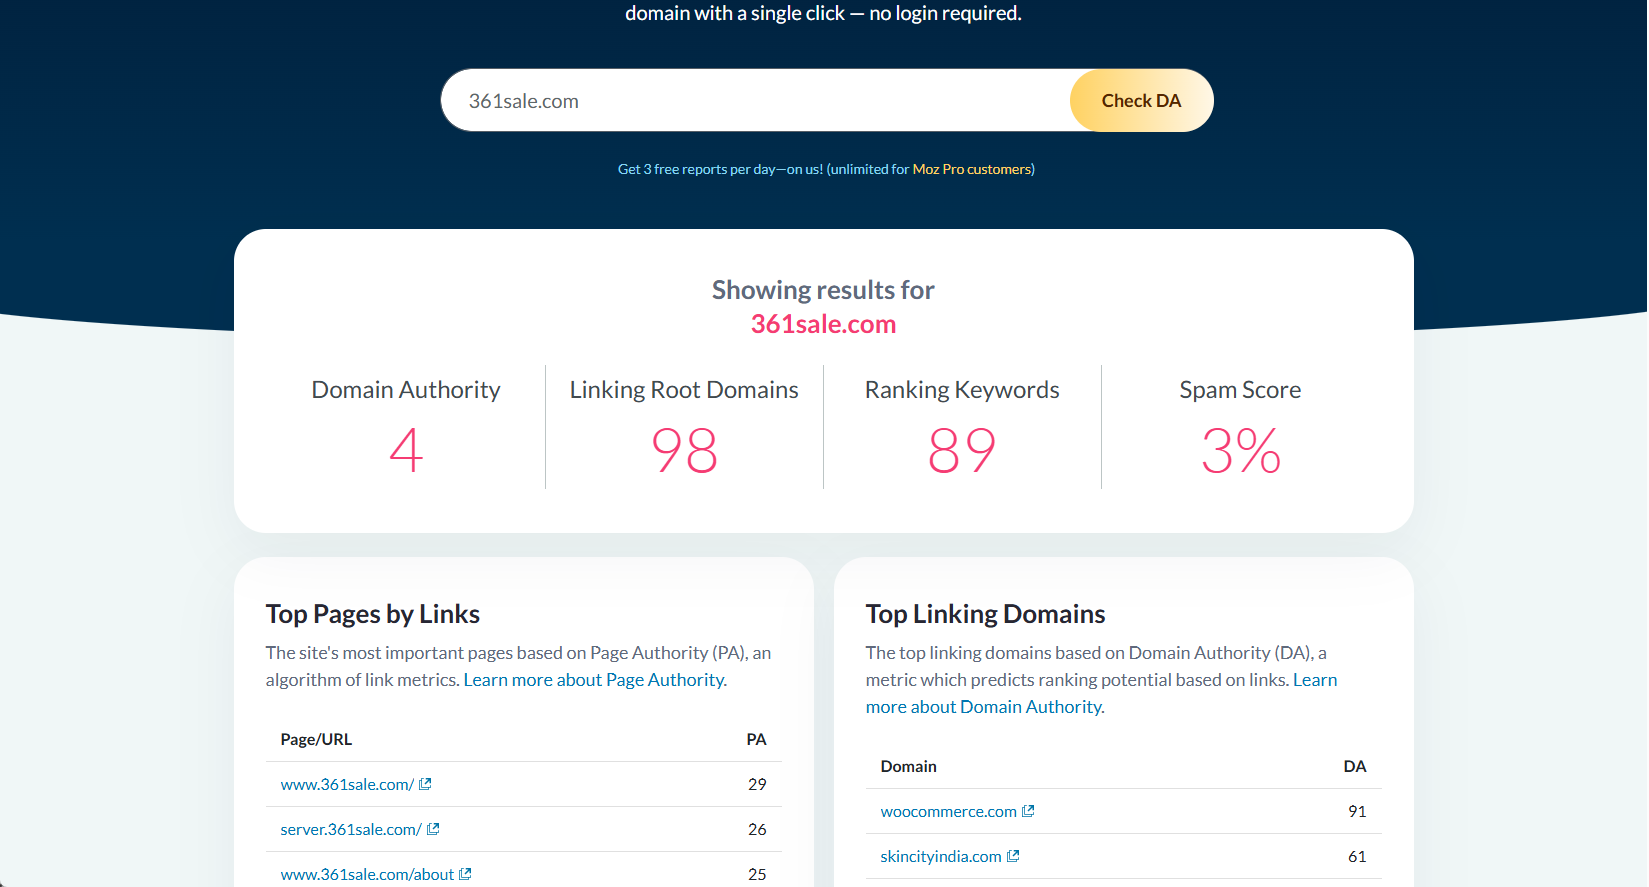Click the Spam Score 3% value
Viewport: 1649px width, 887px height.
(x=1240, y=451)
